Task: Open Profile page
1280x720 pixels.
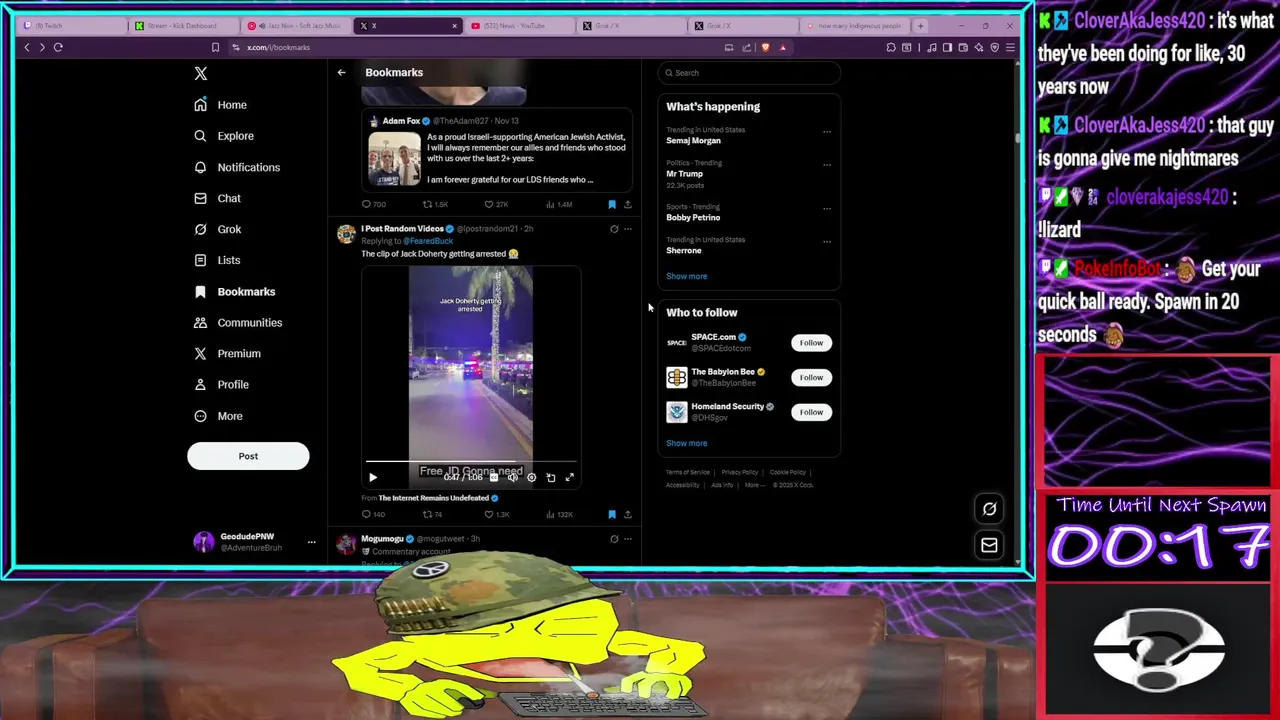Action: [x=221, y=384]
